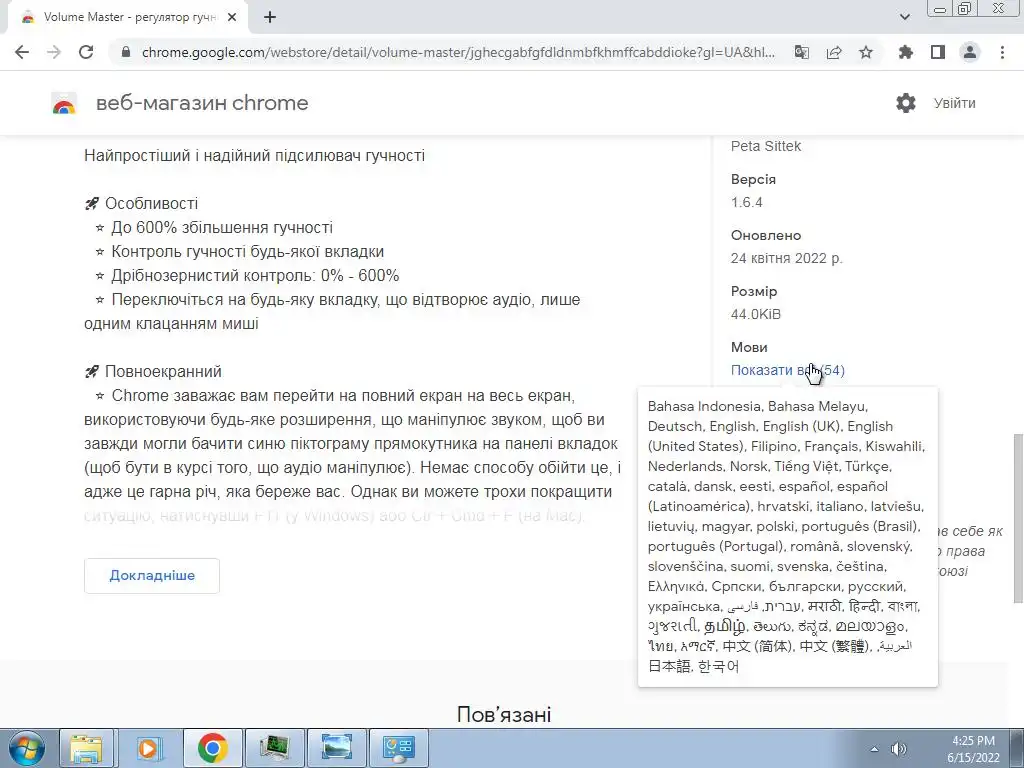Click Показати всі (54) languages link
1024x768 pixels.
coord(788,370)
